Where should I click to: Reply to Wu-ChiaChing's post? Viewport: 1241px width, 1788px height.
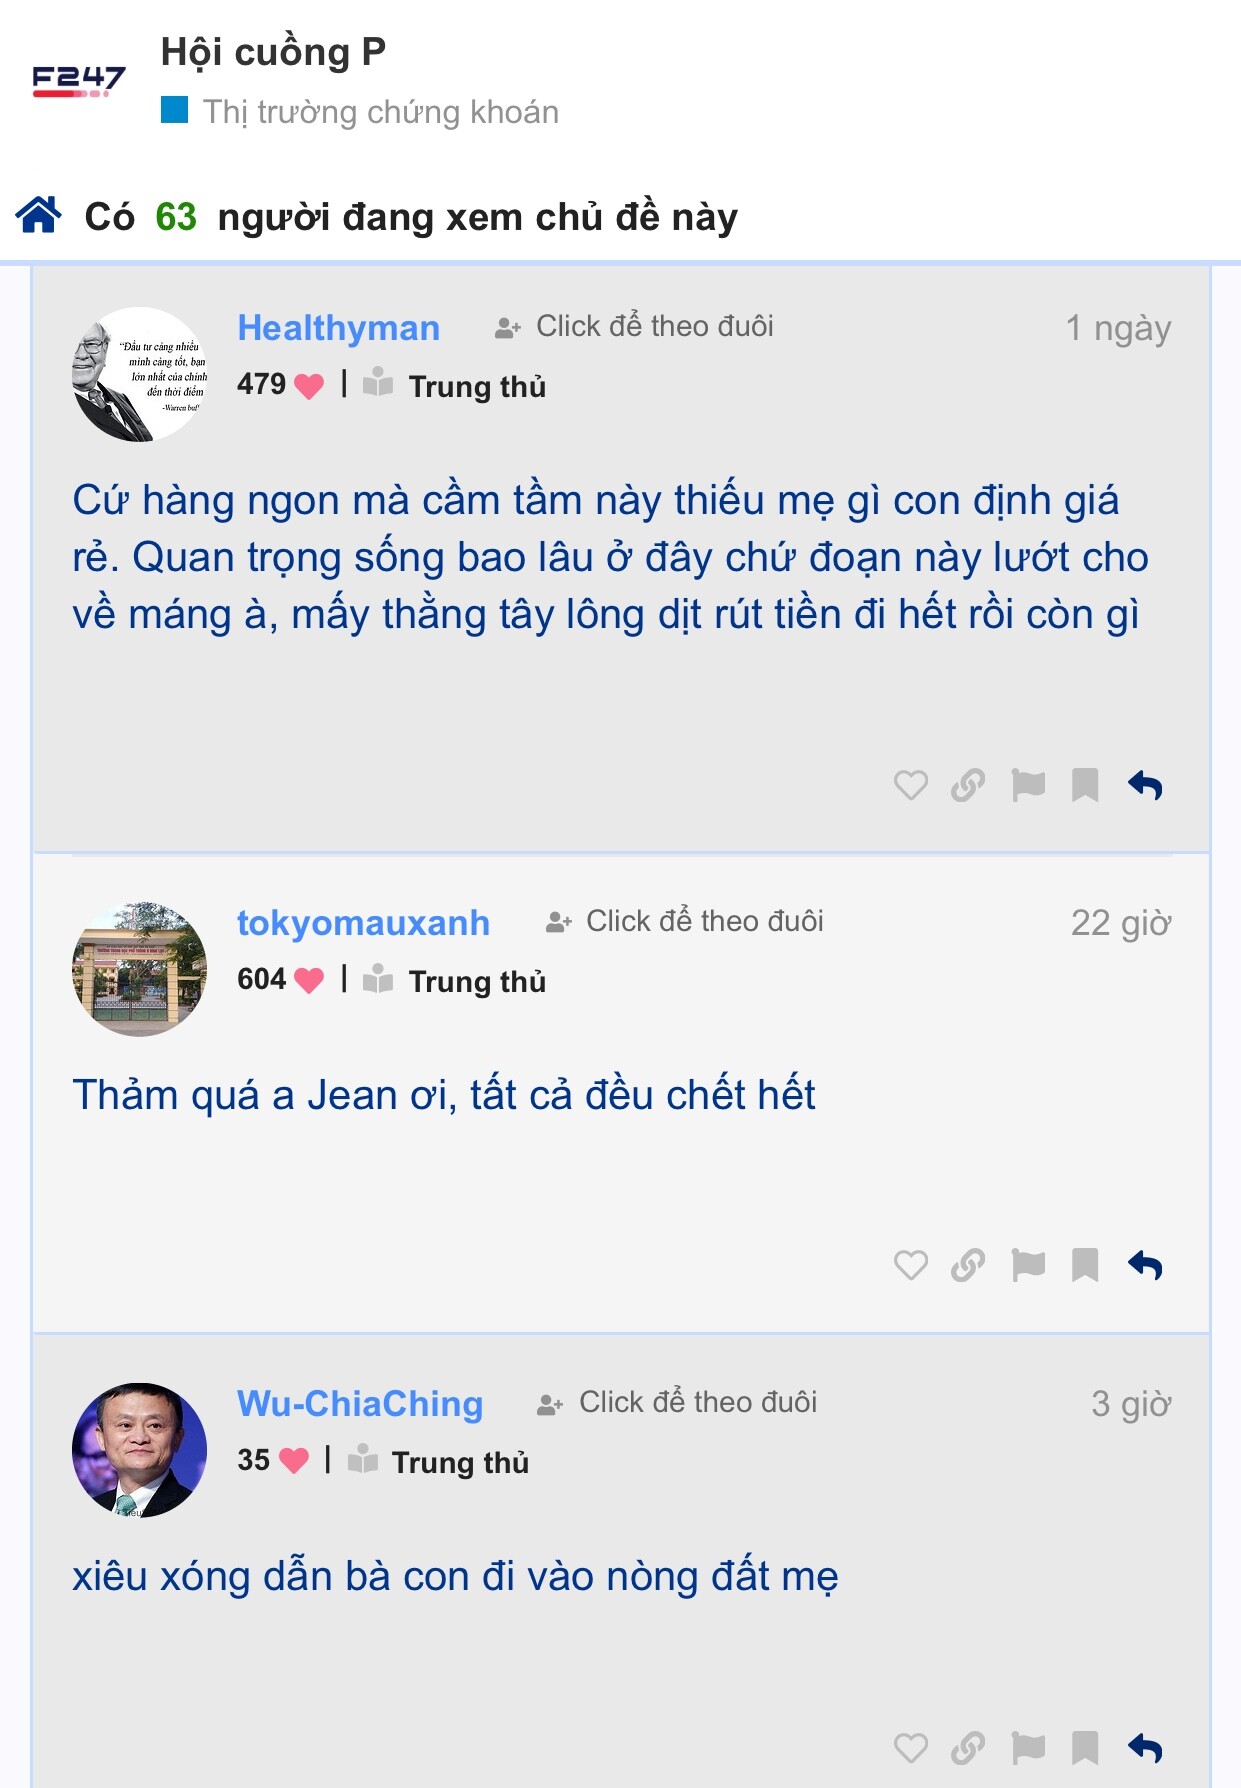1145,1748
